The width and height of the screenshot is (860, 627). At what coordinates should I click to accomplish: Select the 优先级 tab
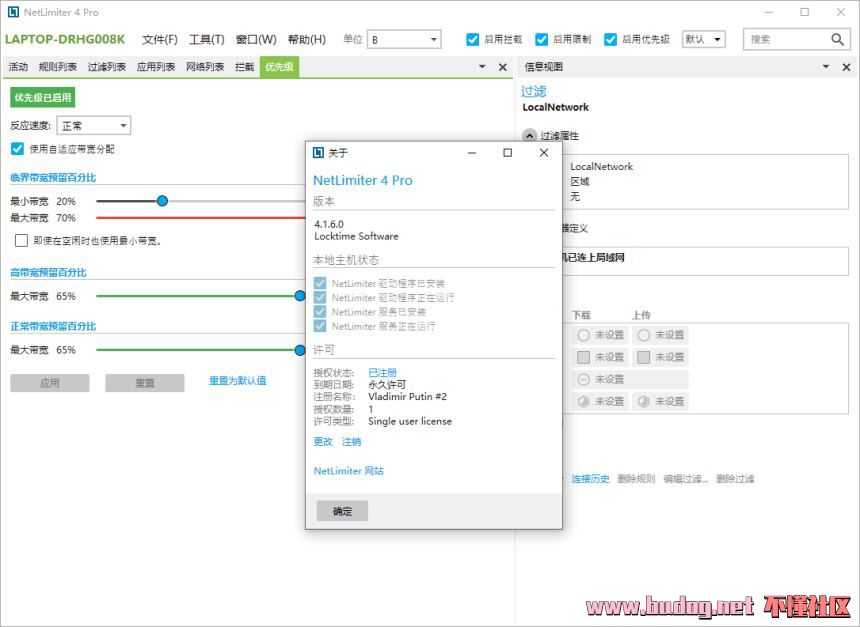[279, 67]
